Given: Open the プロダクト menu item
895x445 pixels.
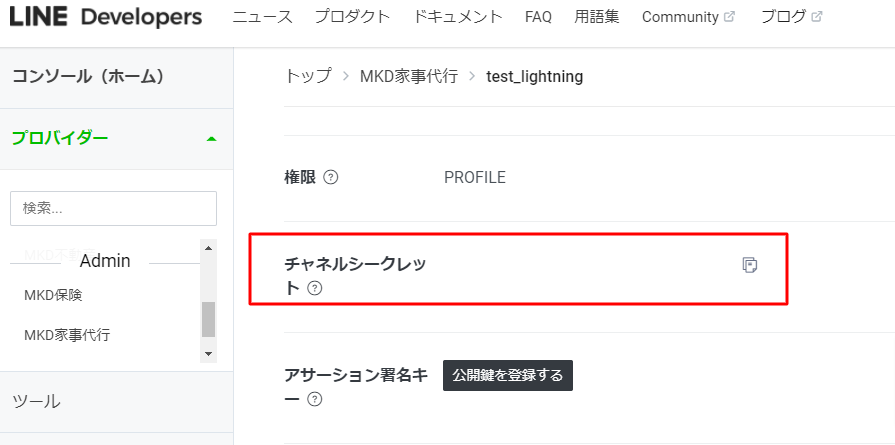Looking at the screenshot, I should pyautogui.click(x=353, y=17).
